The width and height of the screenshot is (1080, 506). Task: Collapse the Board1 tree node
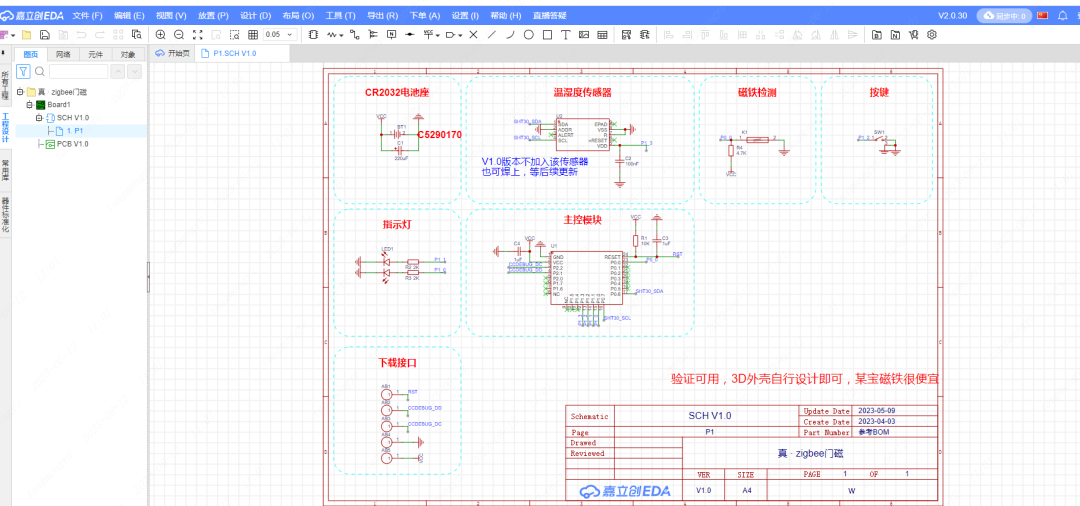pos(30,105)
